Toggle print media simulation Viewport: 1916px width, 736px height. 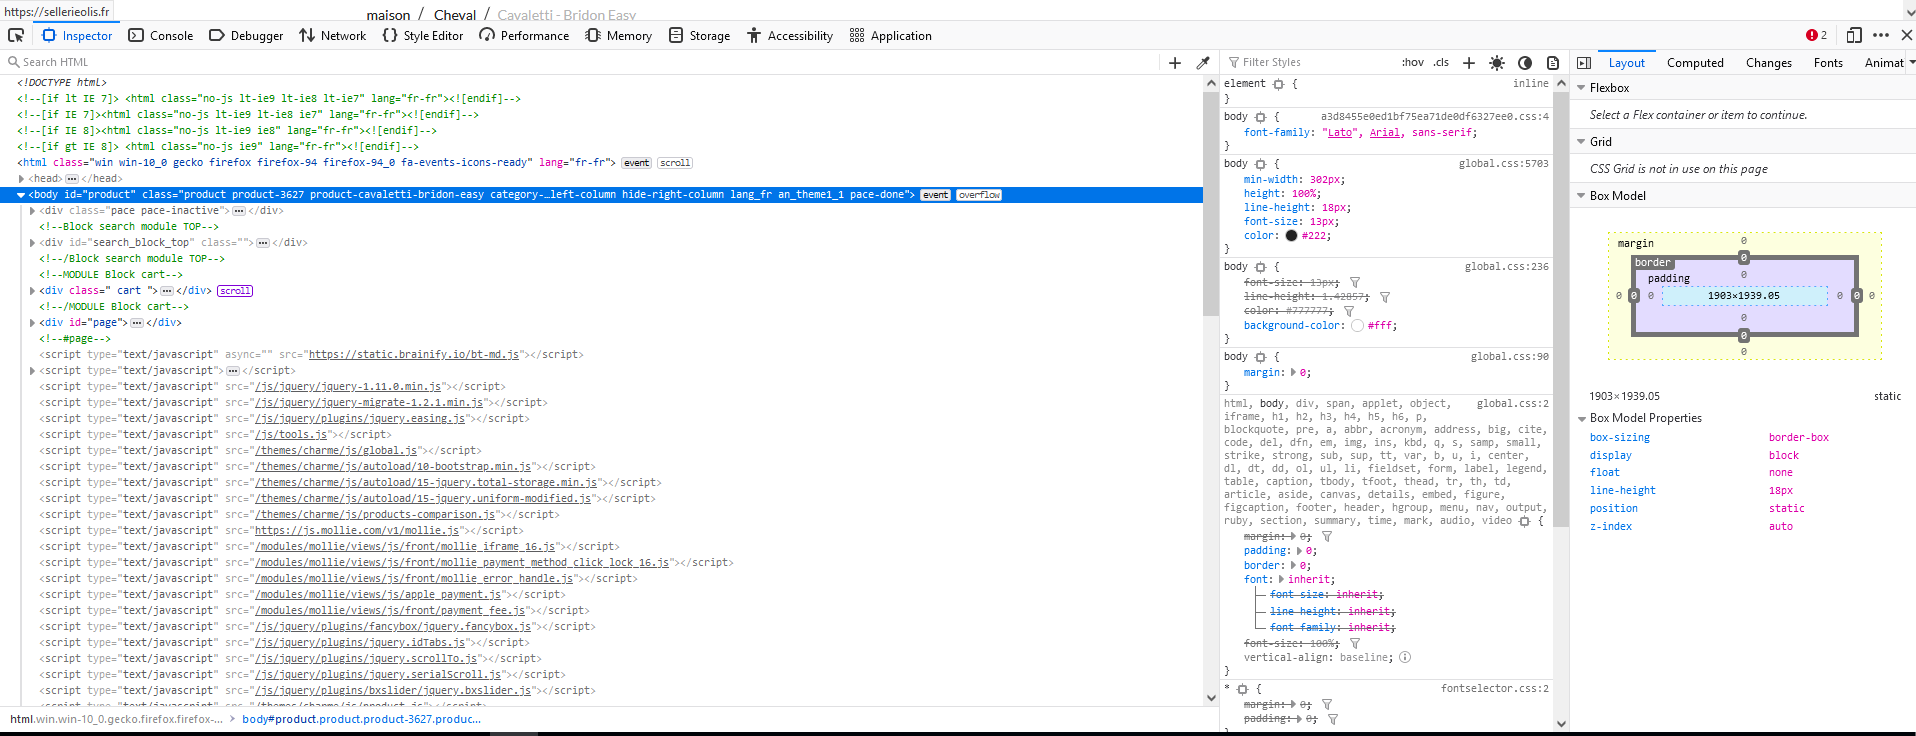(x=1553, y=62)
